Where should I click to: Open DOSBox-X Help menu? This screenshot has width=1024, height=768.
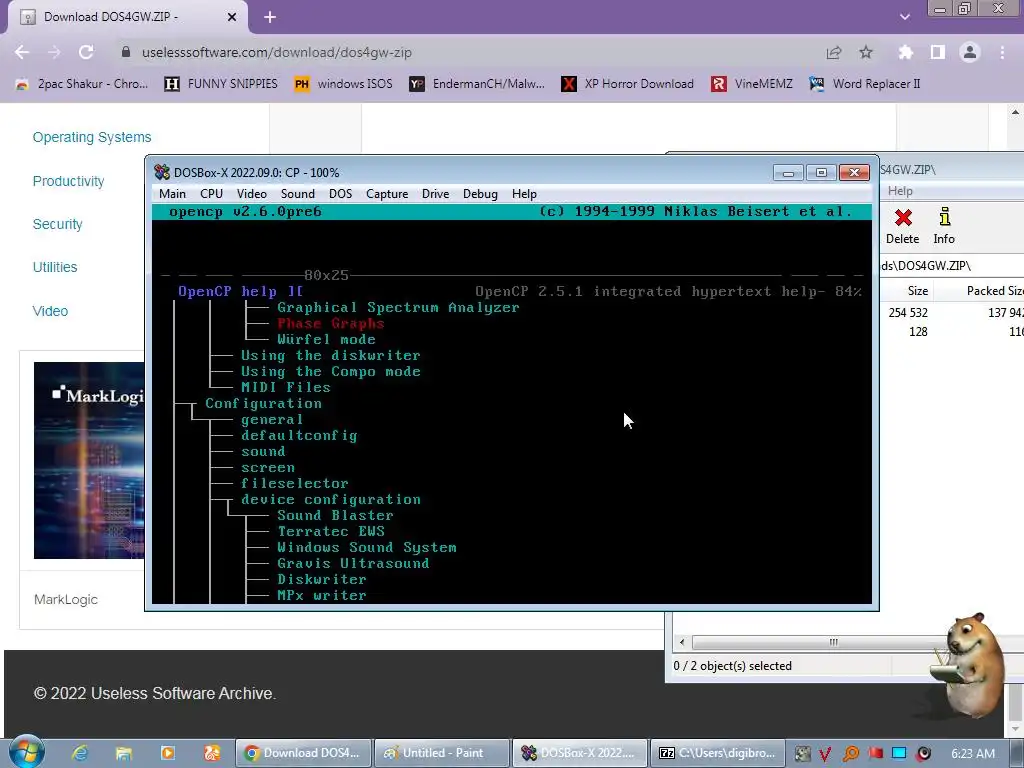click(524, 194)
